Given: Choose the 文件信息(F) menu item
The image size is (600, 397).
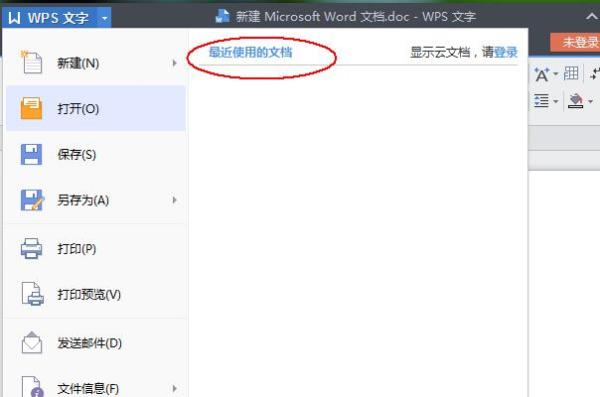Looking at the screenshot, I should [96, 388].
